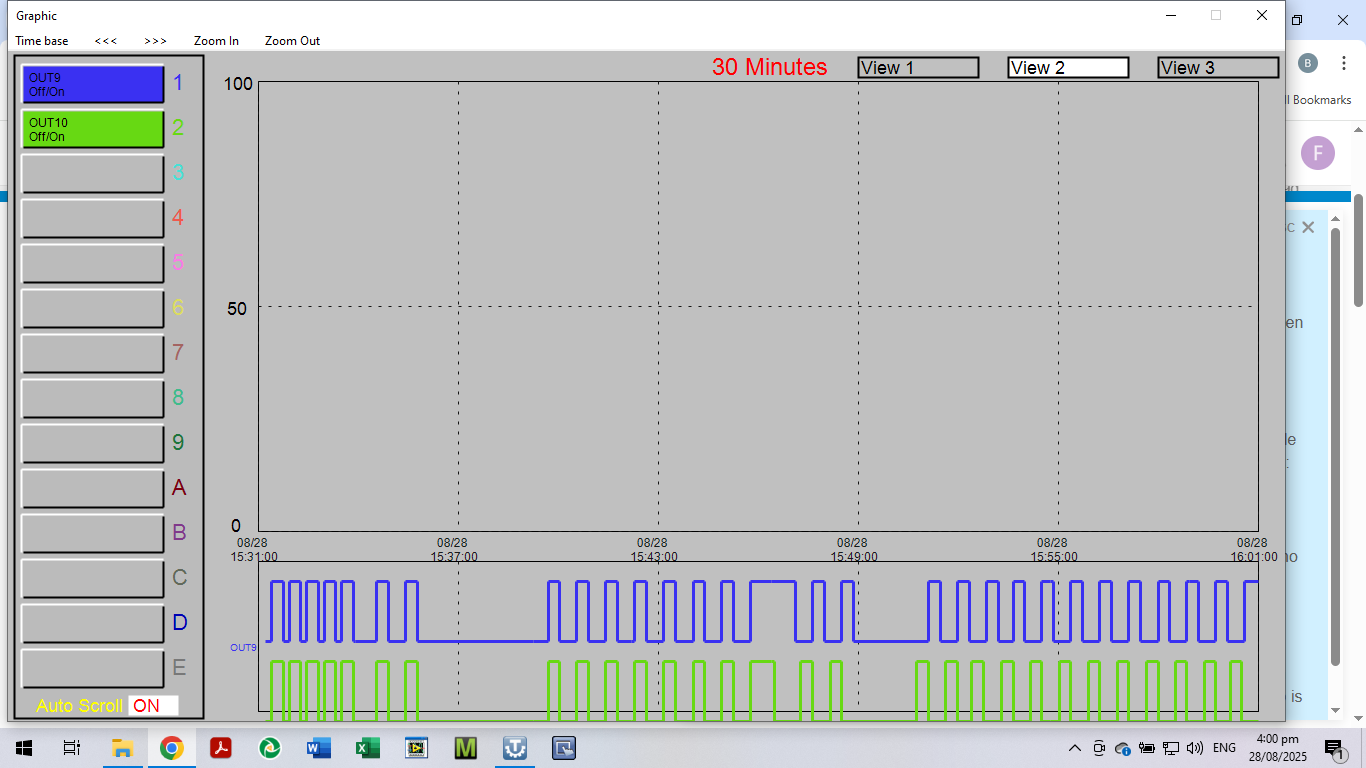
Task: Switch to View 3
Action: pyautogui.click(x=1218, y=68)
